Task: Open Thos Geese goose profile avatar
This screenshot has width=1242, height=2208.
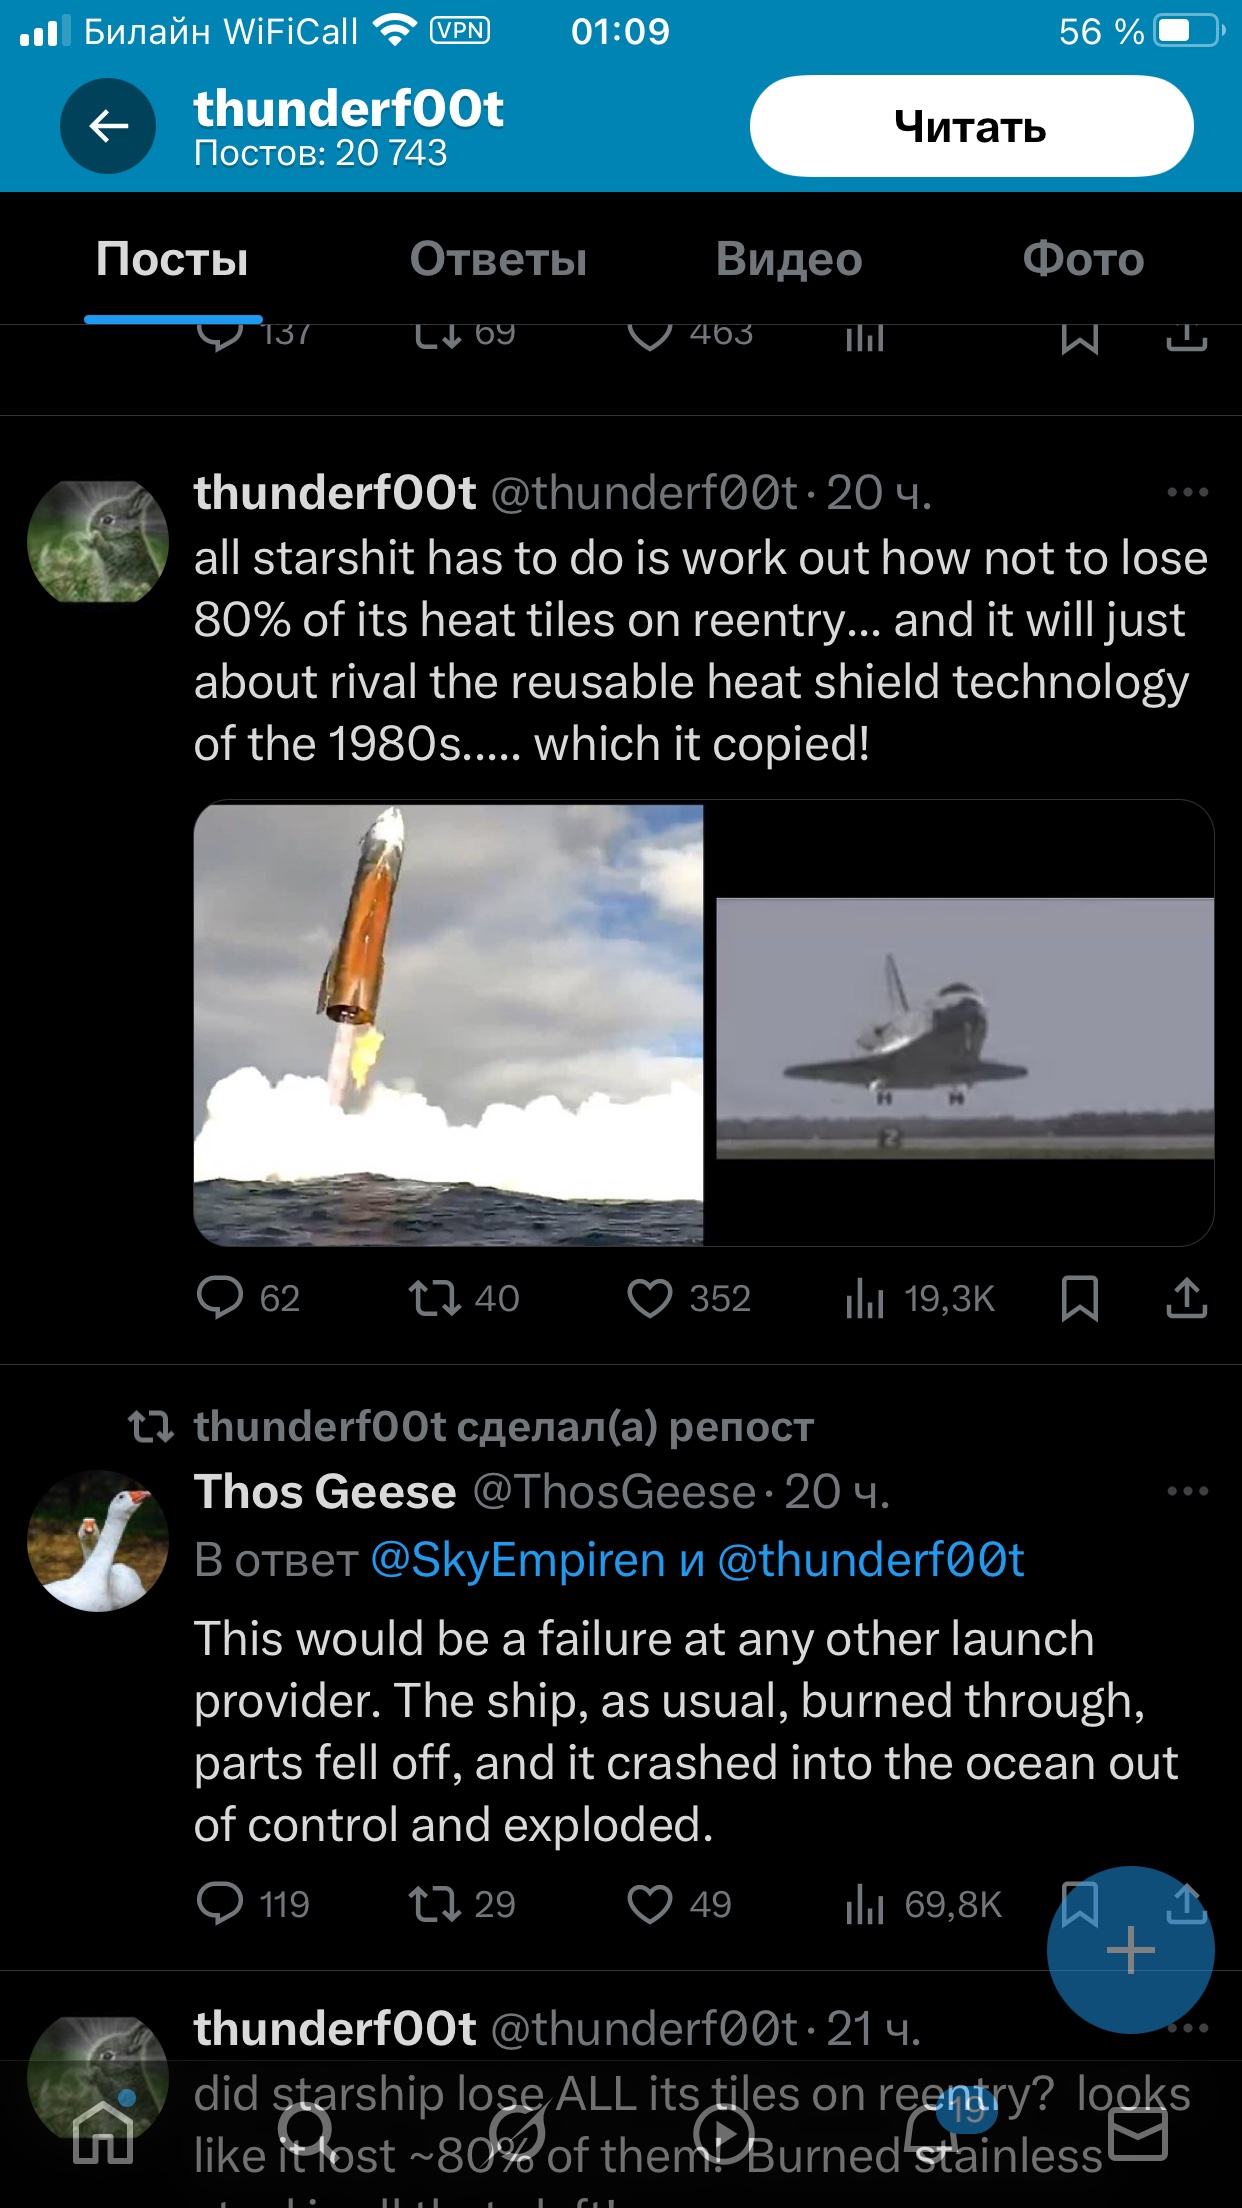Action: [x=98, y=1540]
